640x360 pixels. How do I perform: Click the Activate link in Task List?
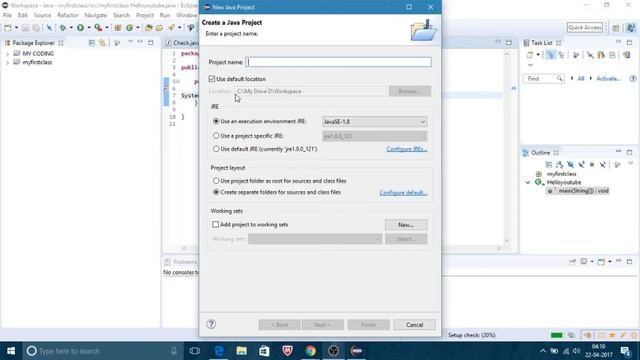click(609, 78)
